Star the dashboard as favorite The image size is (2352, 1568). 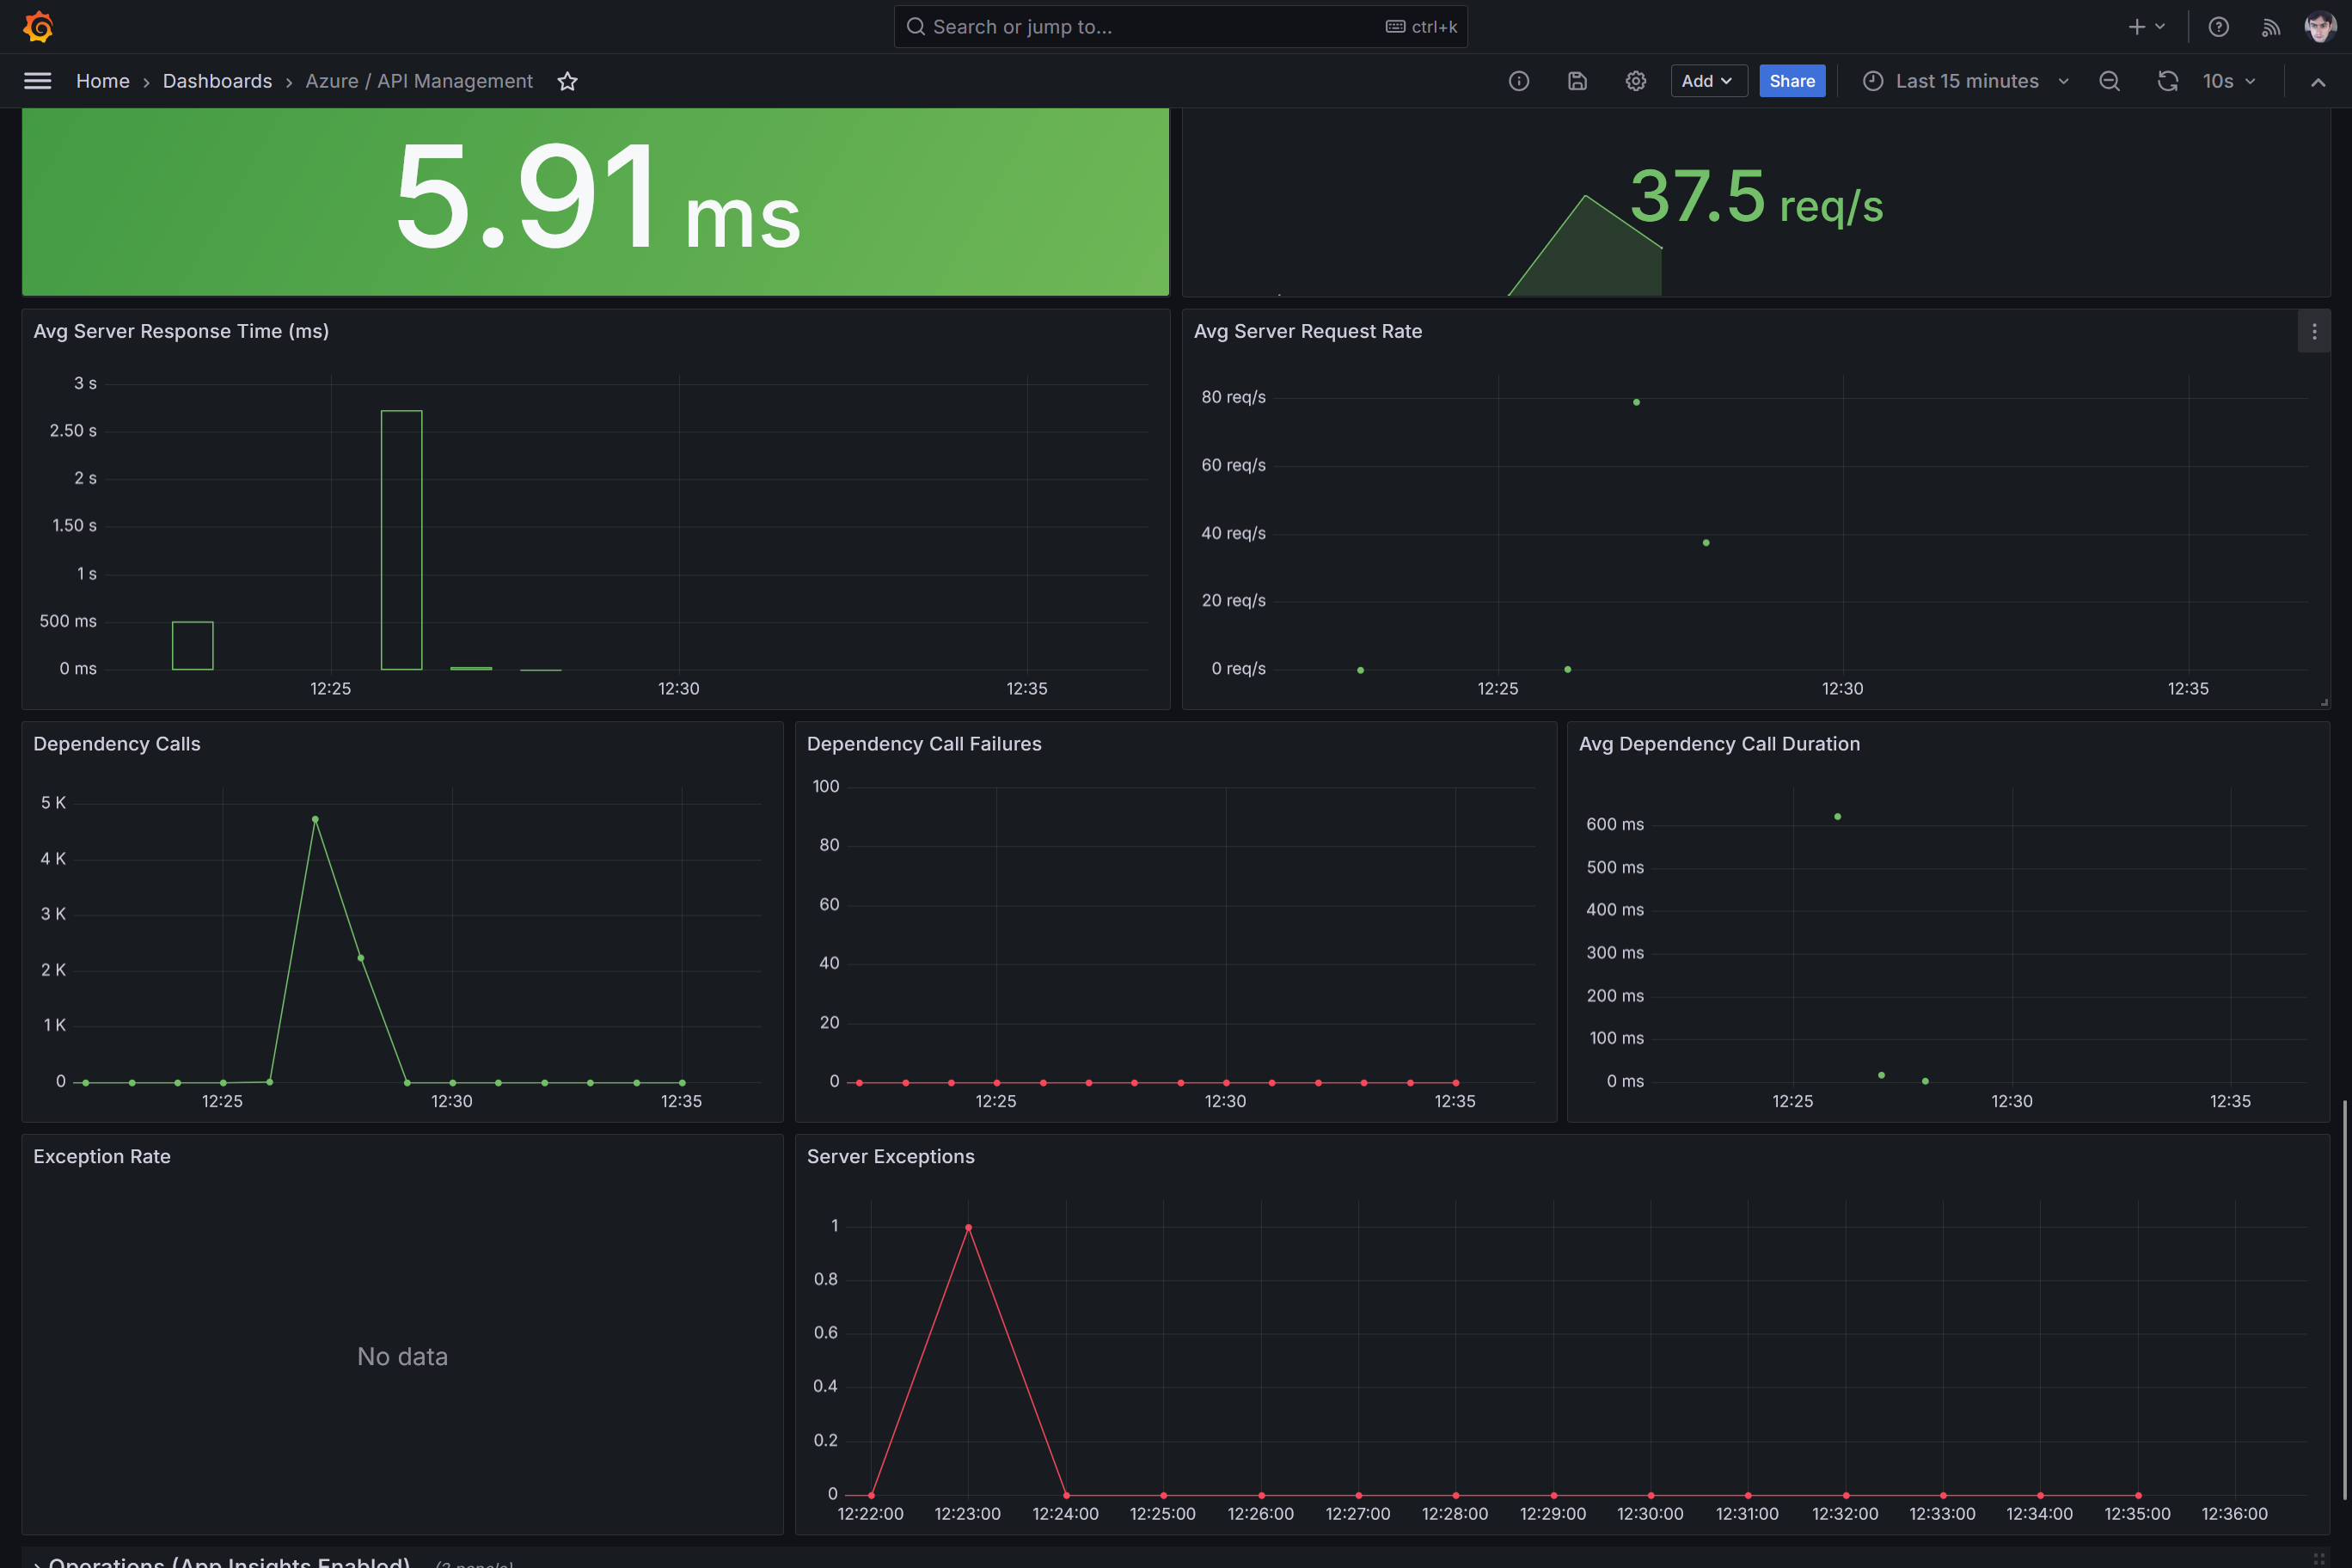(x=567, y=81)
